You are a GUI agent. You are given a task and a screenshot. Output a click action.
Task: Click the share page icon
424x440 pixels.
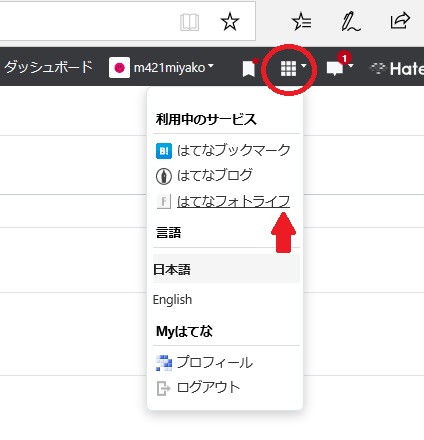400,21
